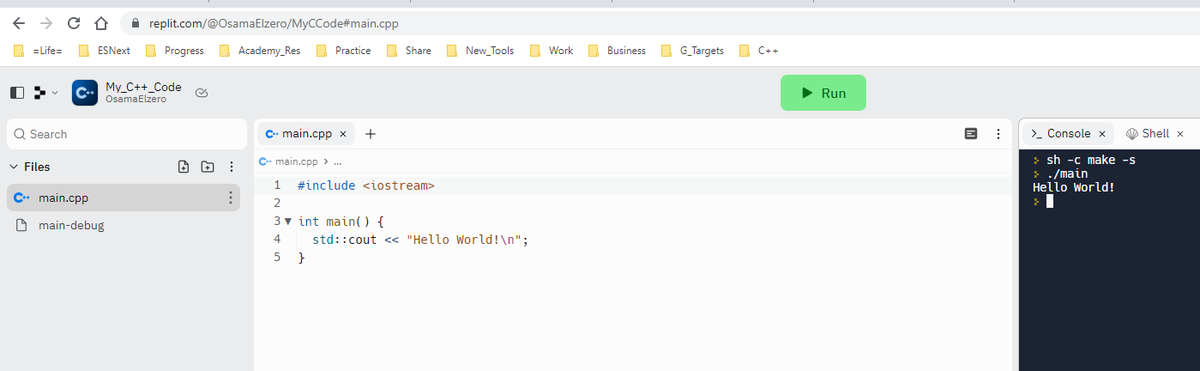Select main.cpp in the file tree

(x=123, y=198)
